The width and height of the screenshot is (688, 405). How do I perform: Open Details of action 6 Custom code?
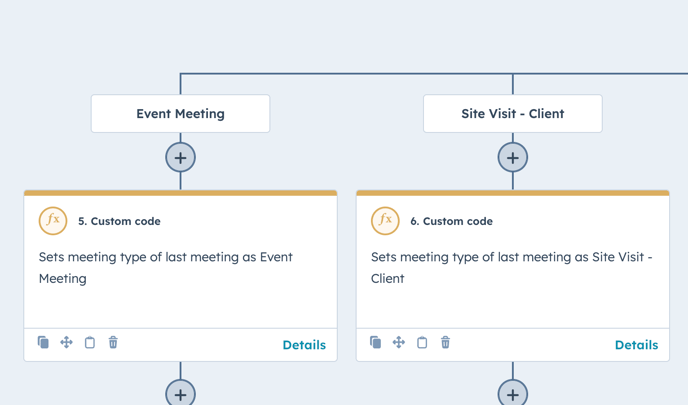pos(636,345)
